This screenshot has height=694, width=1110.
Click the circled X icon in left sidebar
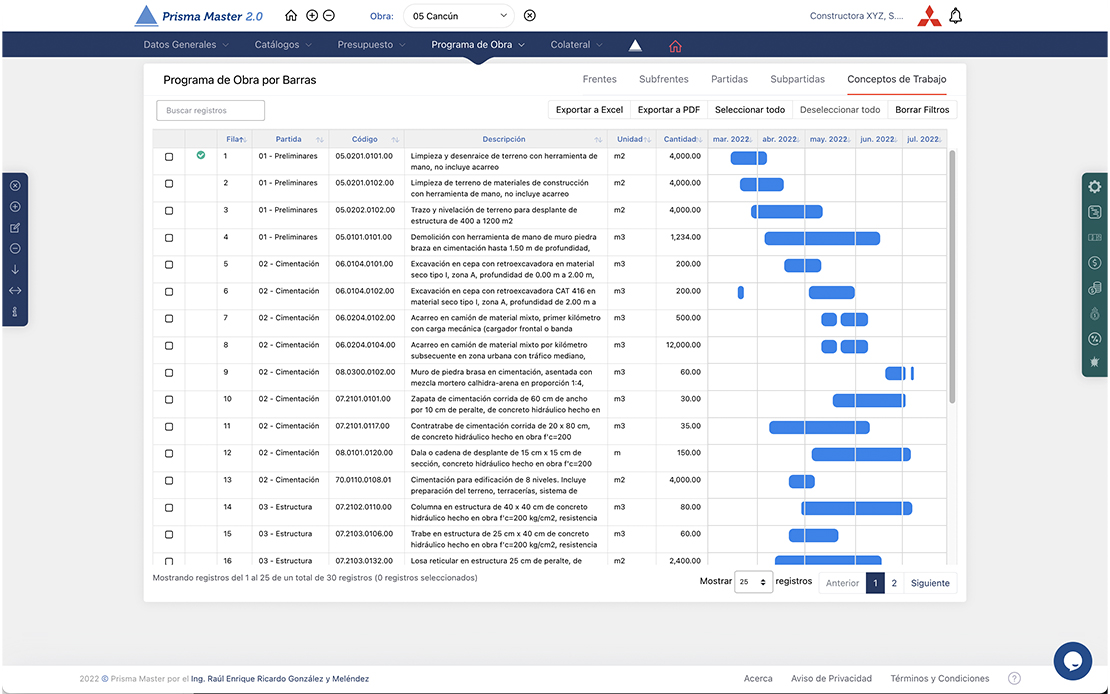coord(15,186)
